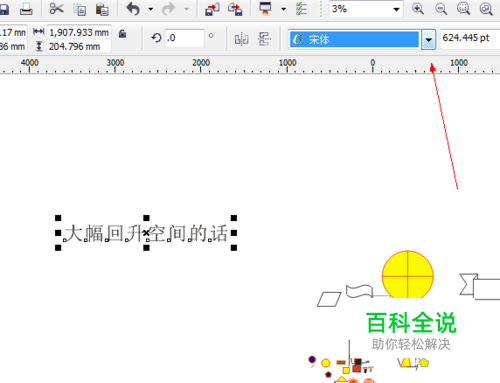Click the Mirror Horizontally icon
Viewport: 500px width, 383px height.
coord(241,39)
